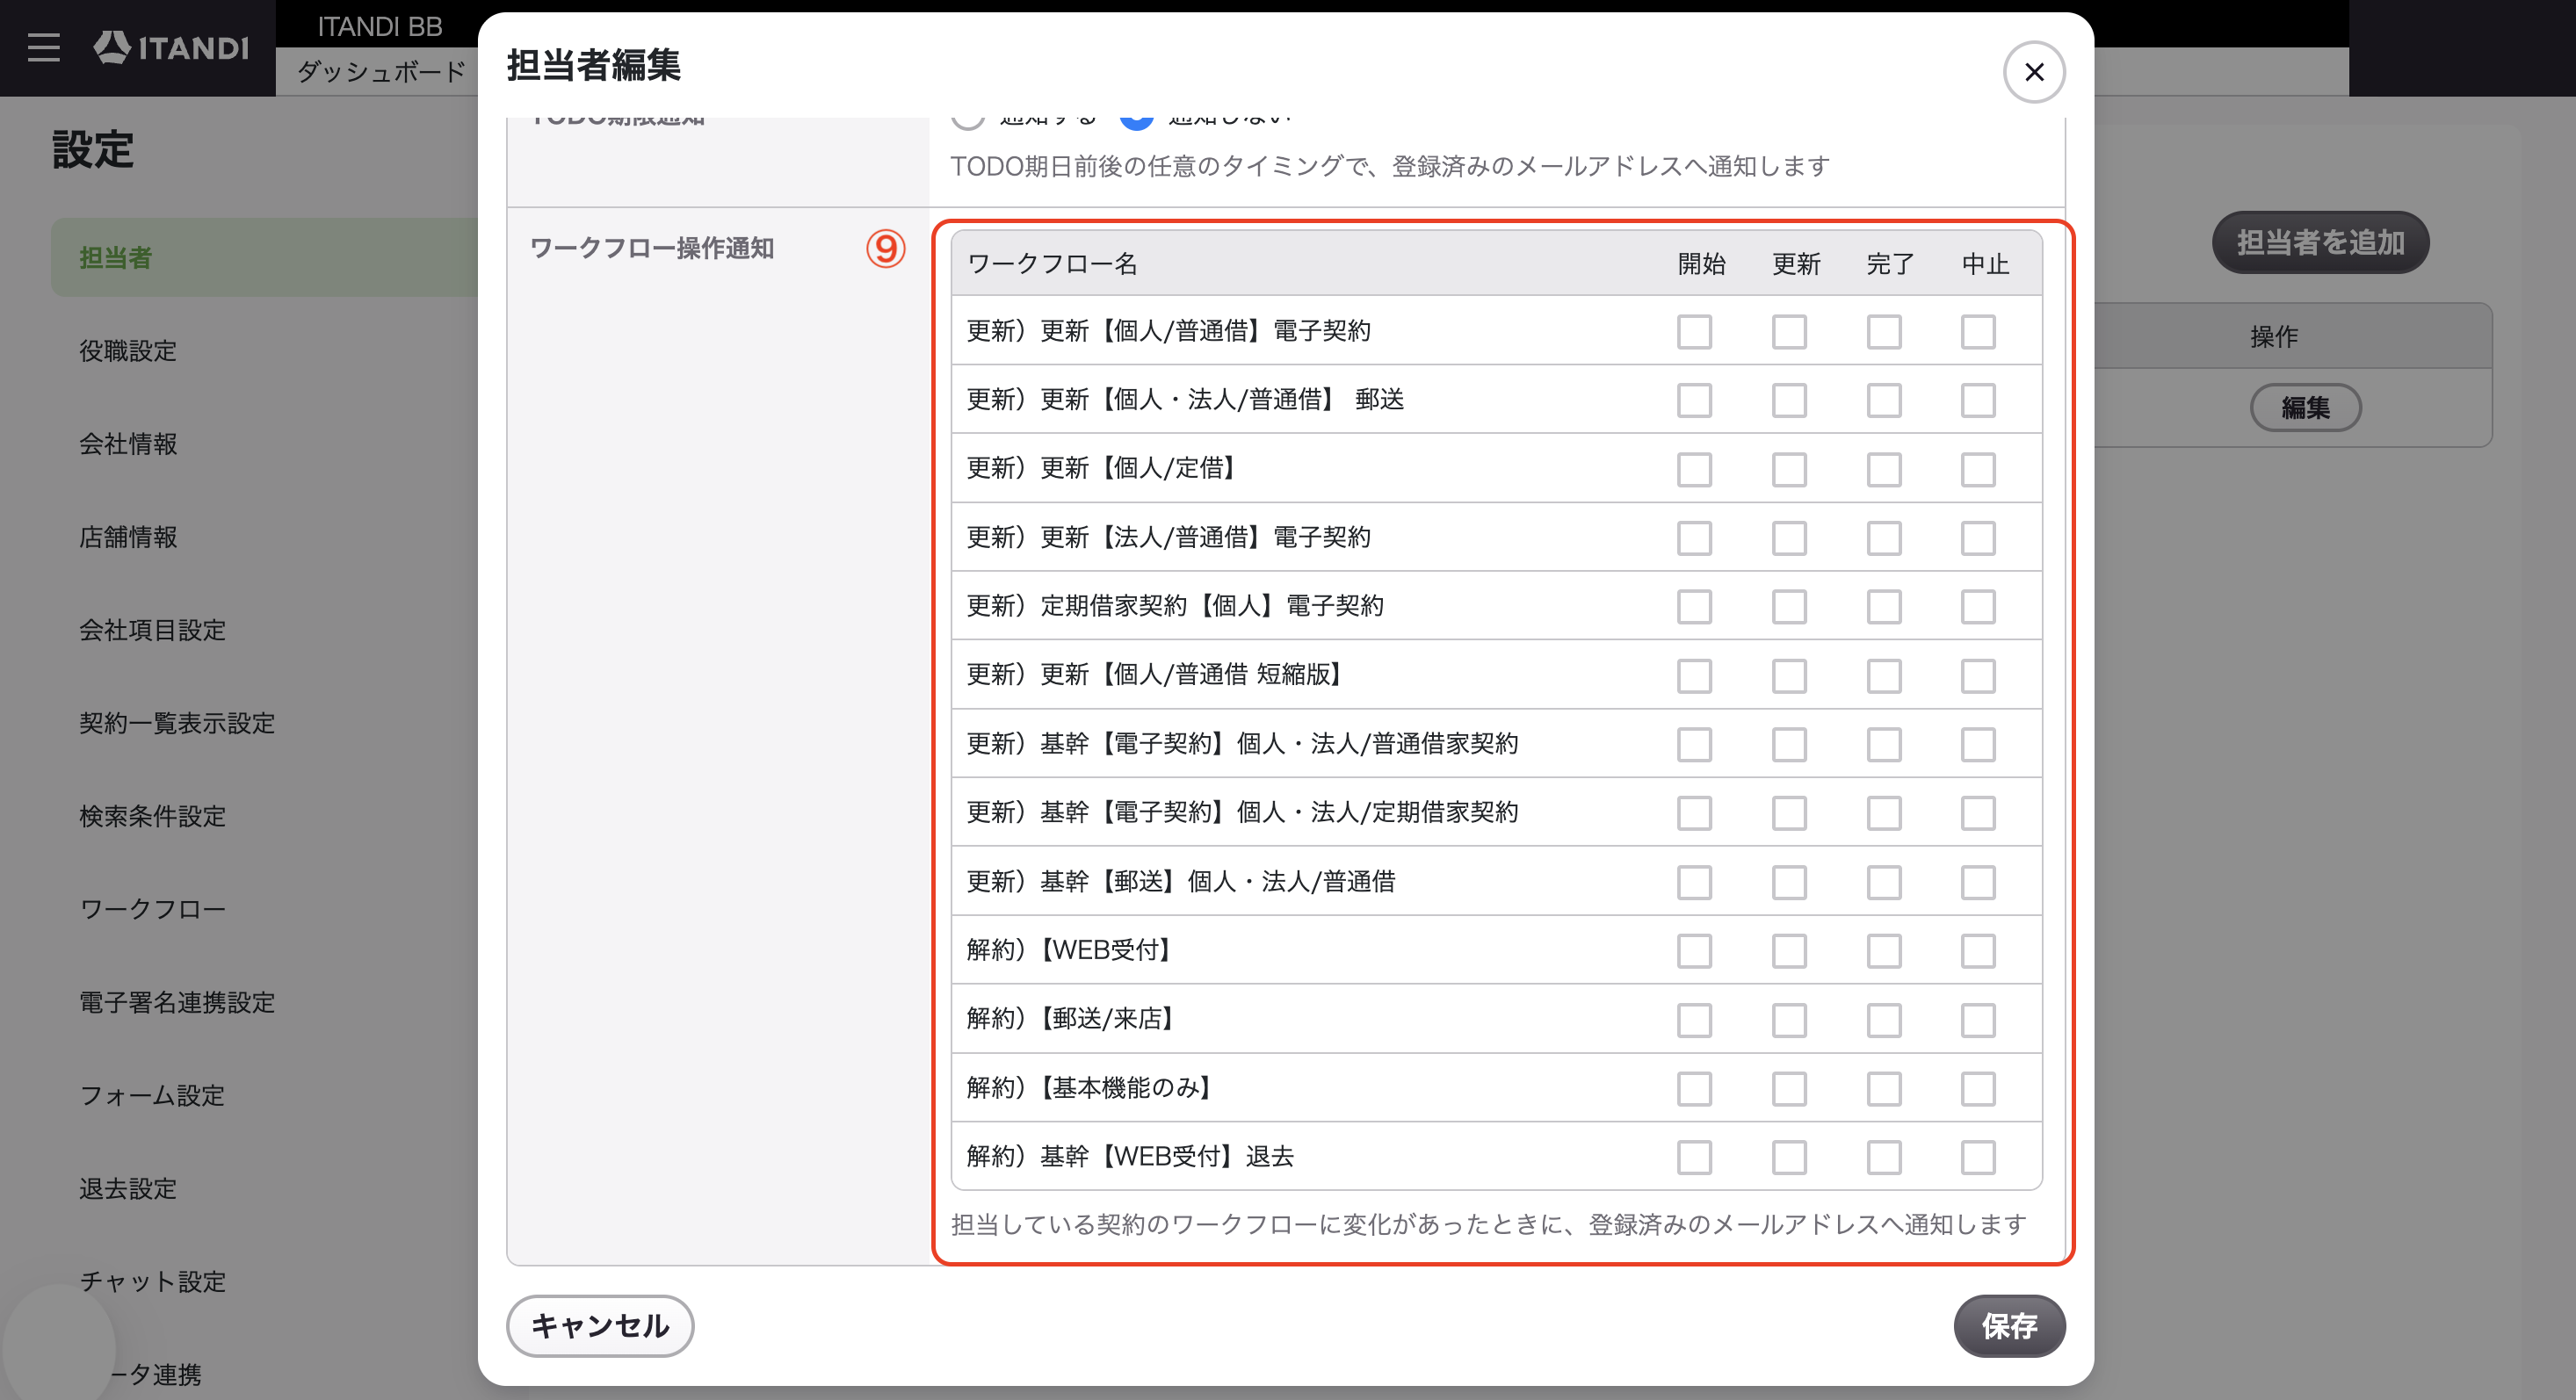Select 退去設定 in sidebar
Viewport: 2576px width, 1400px height.
coord(128,1188)
